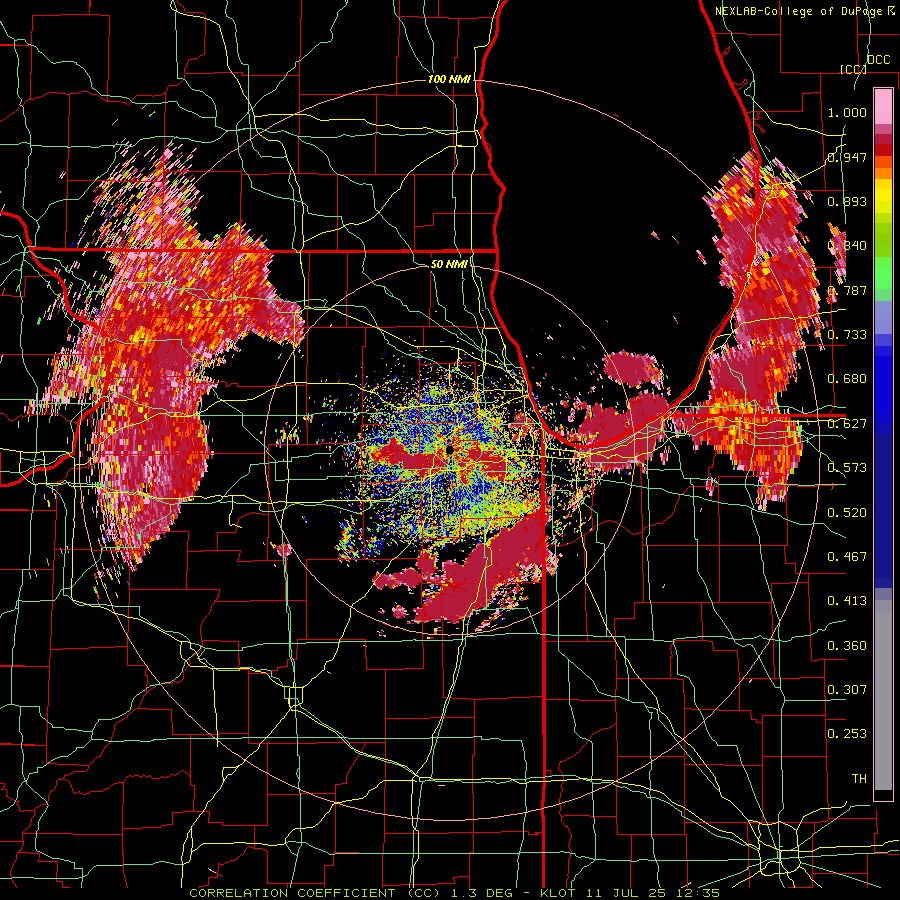Select the 0.253 legend value
900x900 pixels.
coord(847,734)
